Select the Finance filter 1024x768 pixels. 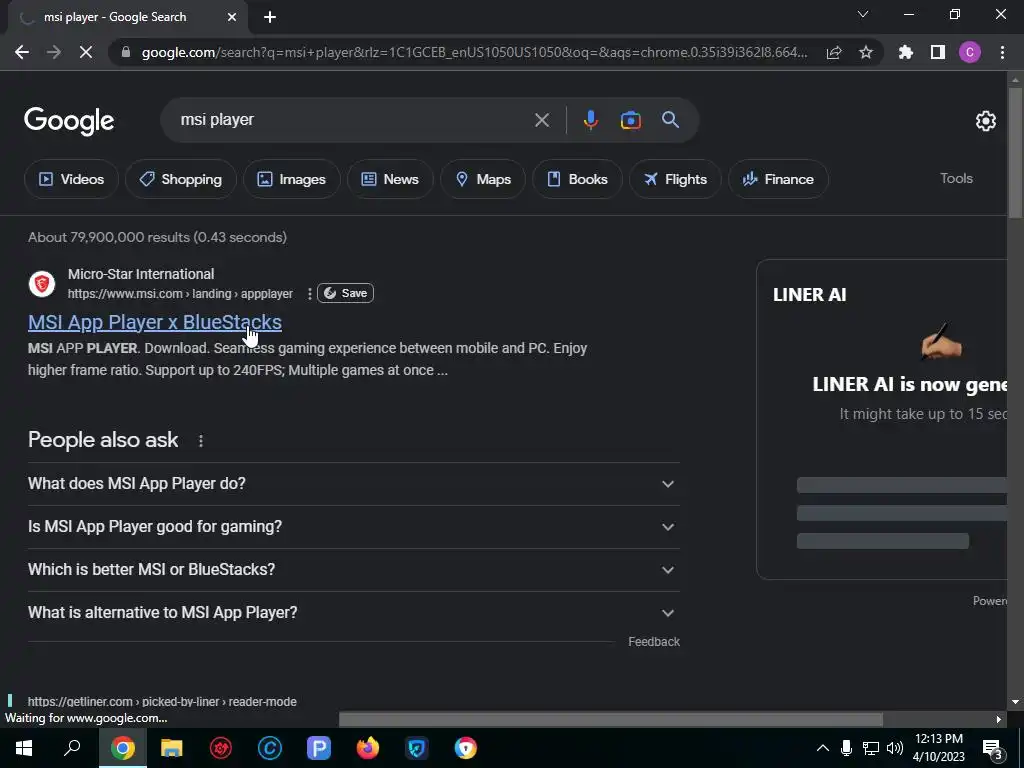(778, 179)
